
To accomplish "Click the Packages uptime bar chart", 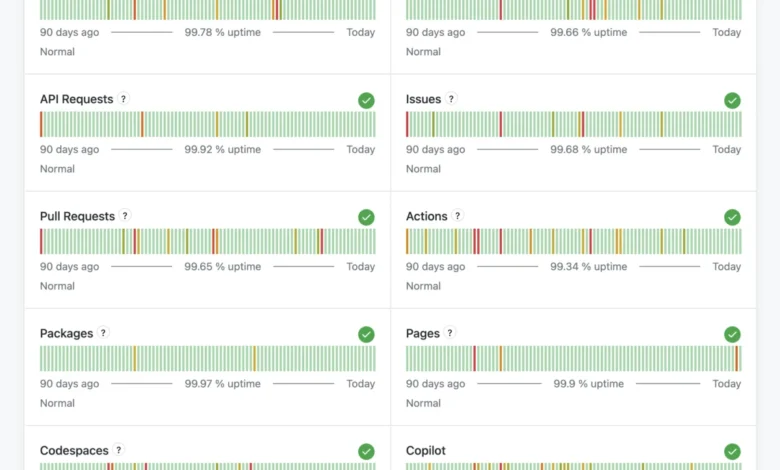I will [208, 358].
